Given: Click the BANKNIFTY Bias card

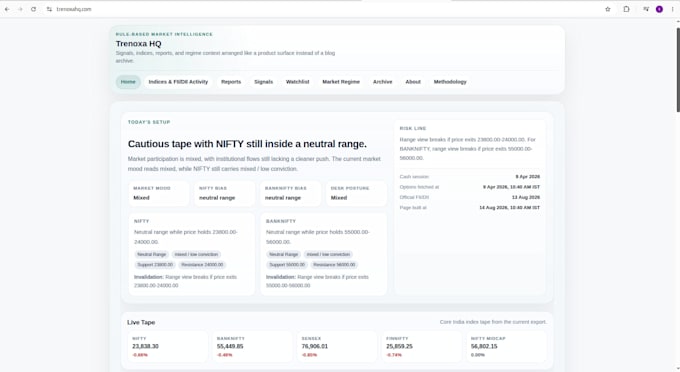Looking at the screenshot, I should (290, 193).
